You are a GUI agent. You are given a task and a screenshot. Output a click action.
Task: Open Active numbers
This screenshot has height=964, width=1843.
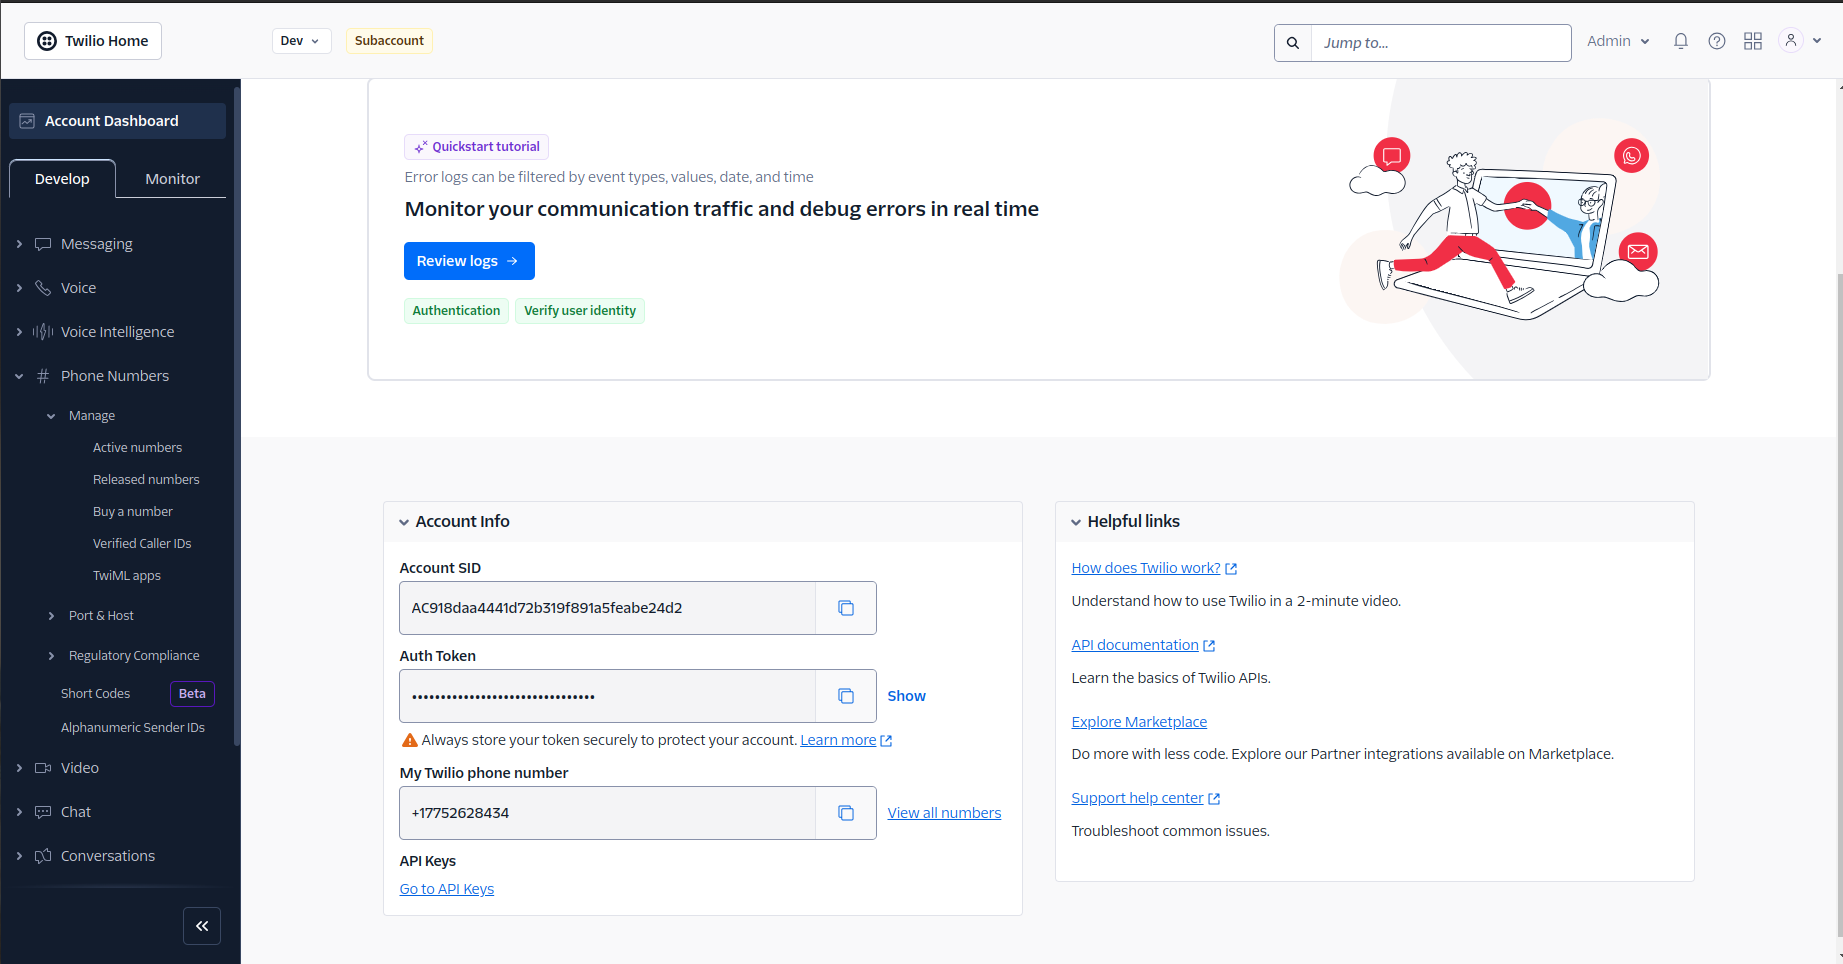(x=137, y=448)
